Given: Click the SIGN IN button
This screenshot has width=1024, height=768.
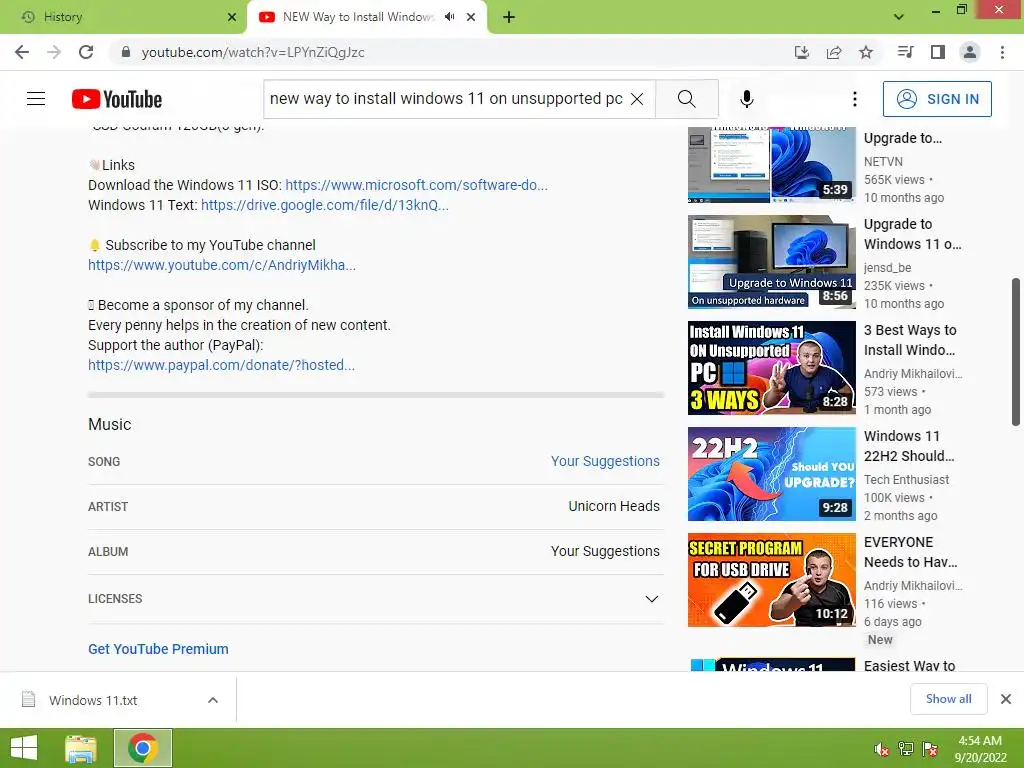Looking at the screenshot, I should (x=937, y=99).
